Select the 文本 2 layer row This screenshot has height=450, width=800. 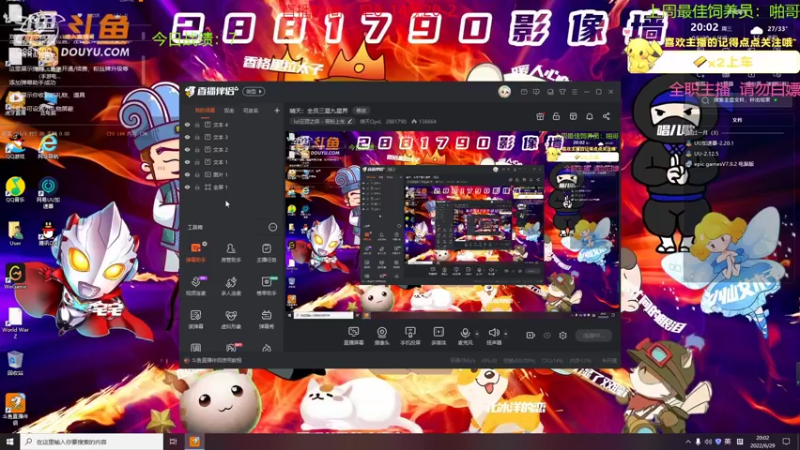232,149
